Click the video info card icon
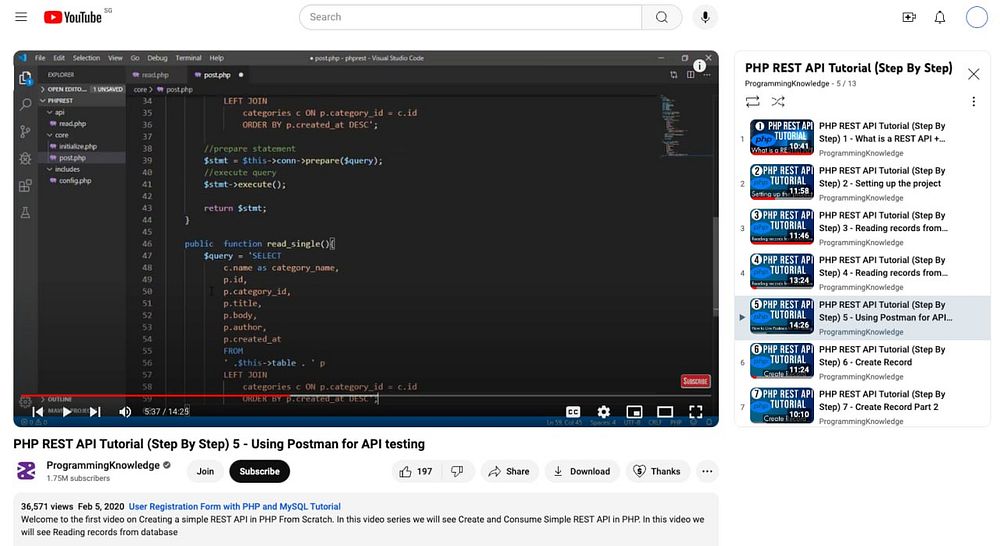1000x546 pixels. pos(699,66)
